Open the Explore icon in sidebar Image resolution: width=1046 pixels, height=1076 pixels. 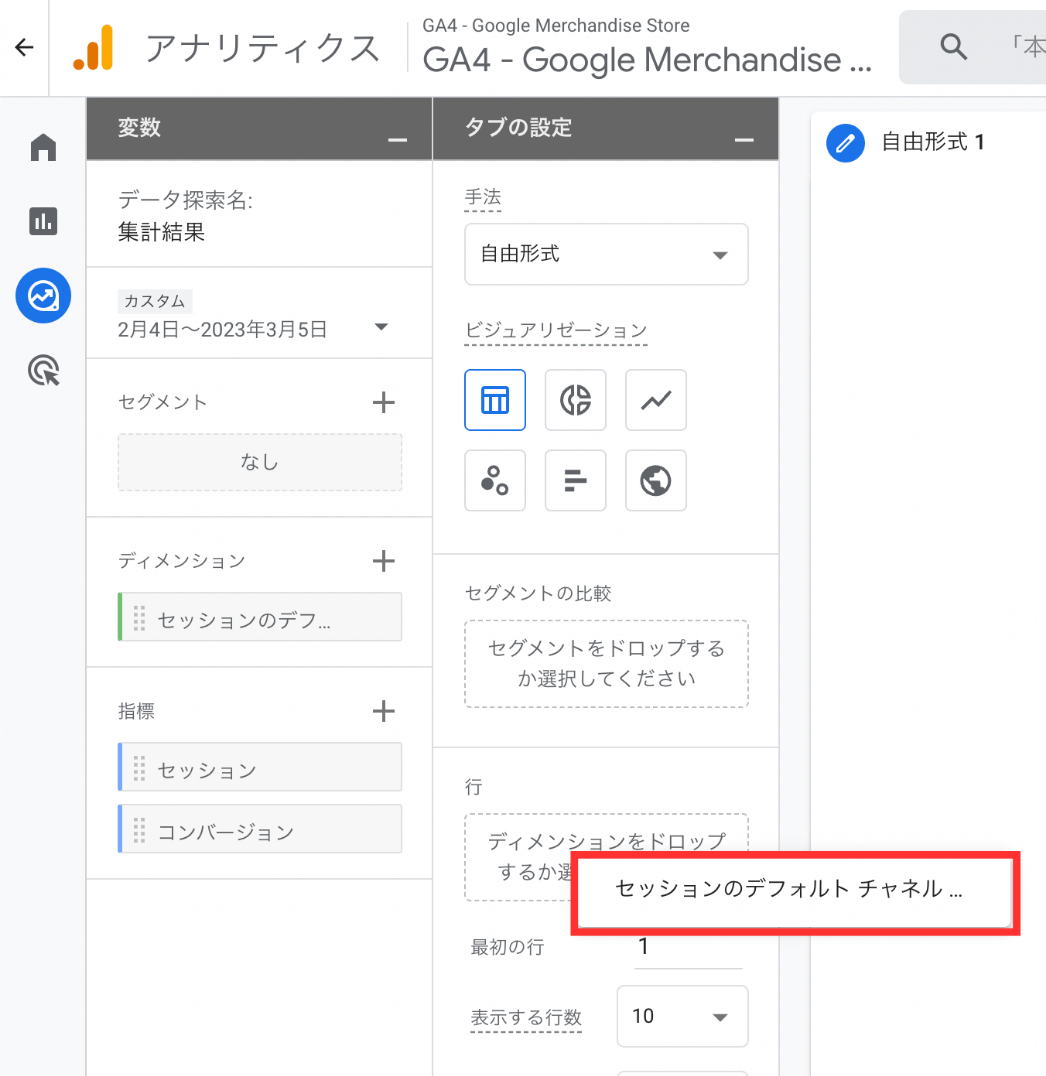coord(43,296)
